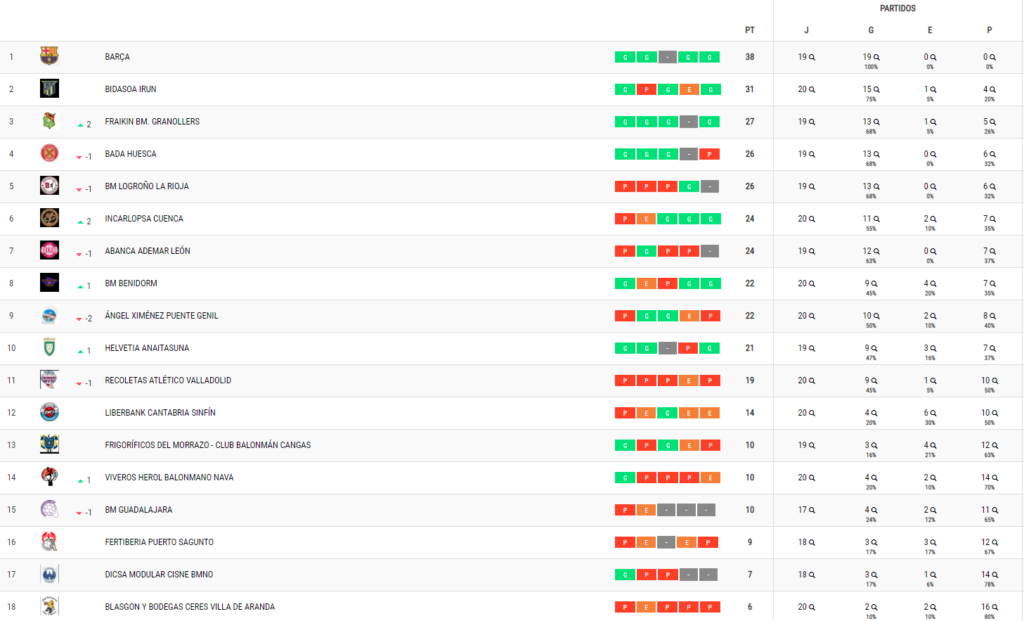Screen dimensions: 1024x621
Task: Go to the Bidasoa Irun team name
Action: click(131, 89)
